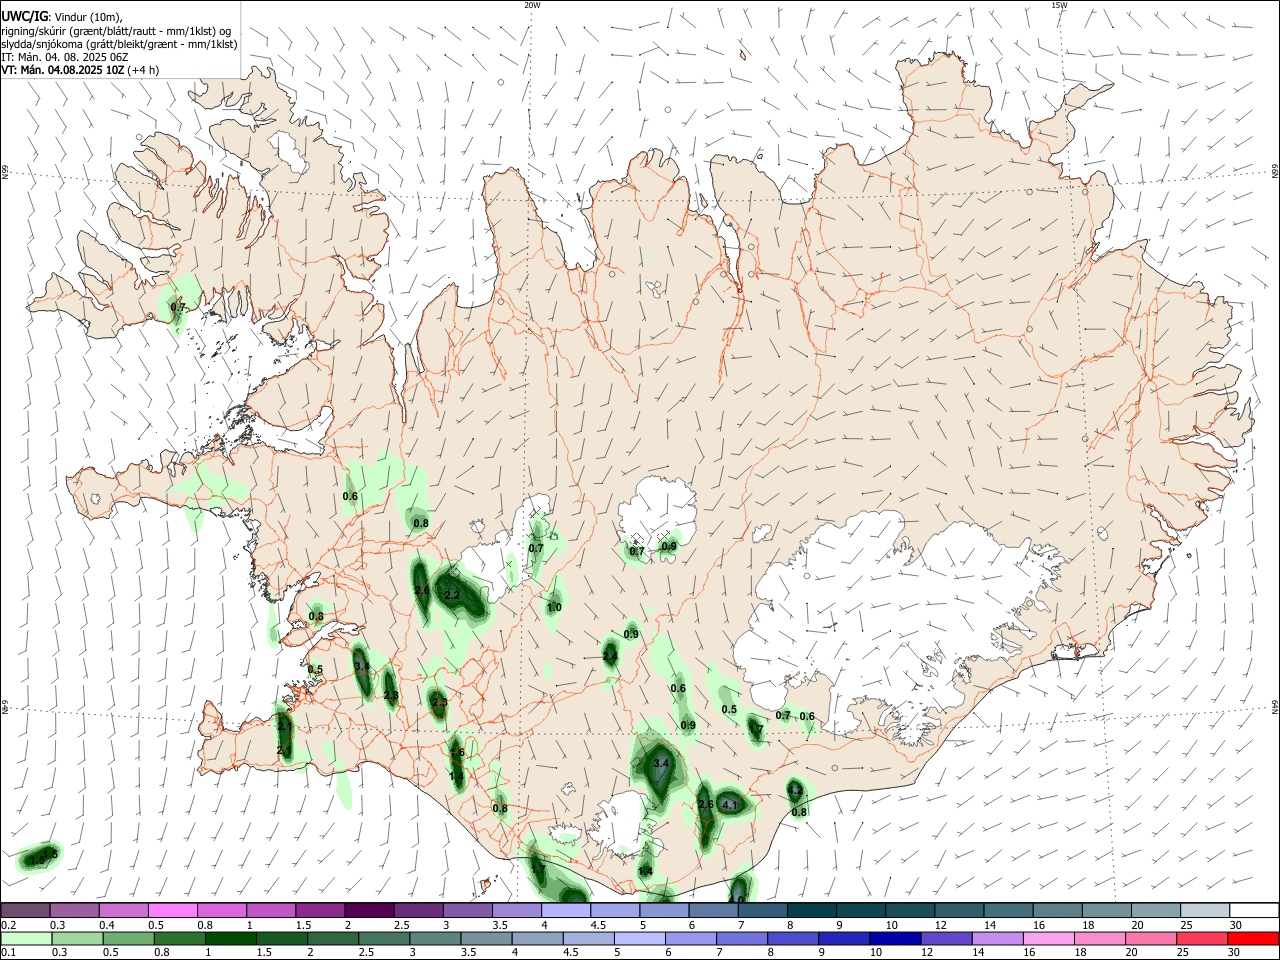Select the 'IT: Mán. 04. 08. 2025 06Z' line
Image resolution: width=1280 pixels, height=960 pixels.
tap(64, 57)
